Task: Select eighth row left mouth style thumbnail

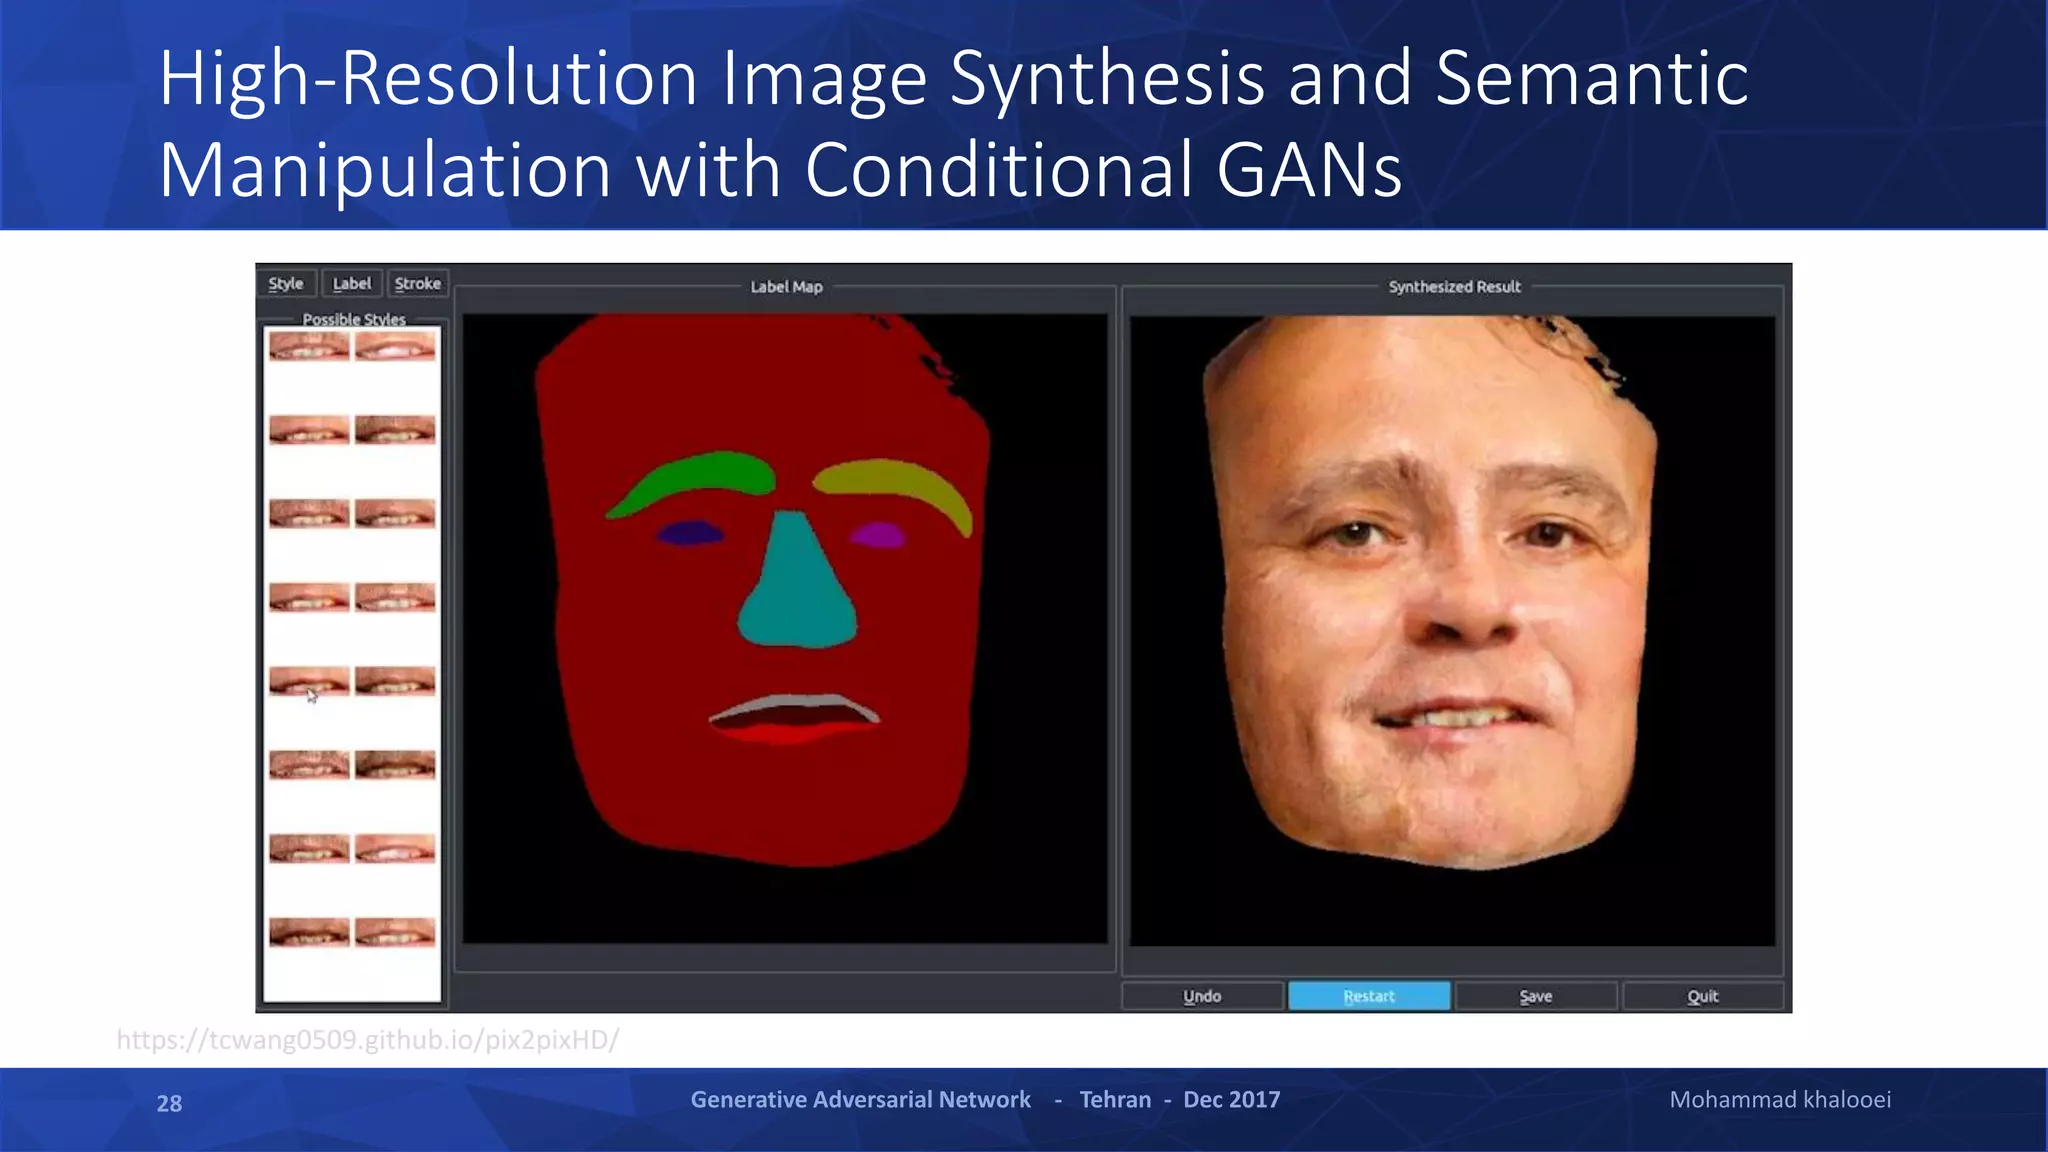Action: pos(309,932)
